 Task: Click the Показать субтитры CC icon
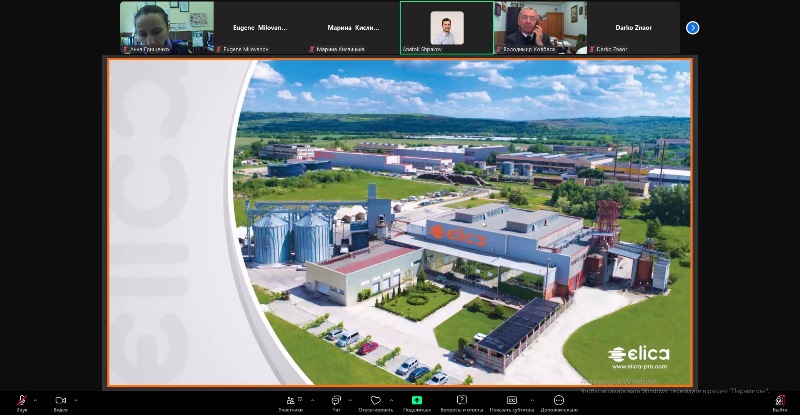[512, 400]
